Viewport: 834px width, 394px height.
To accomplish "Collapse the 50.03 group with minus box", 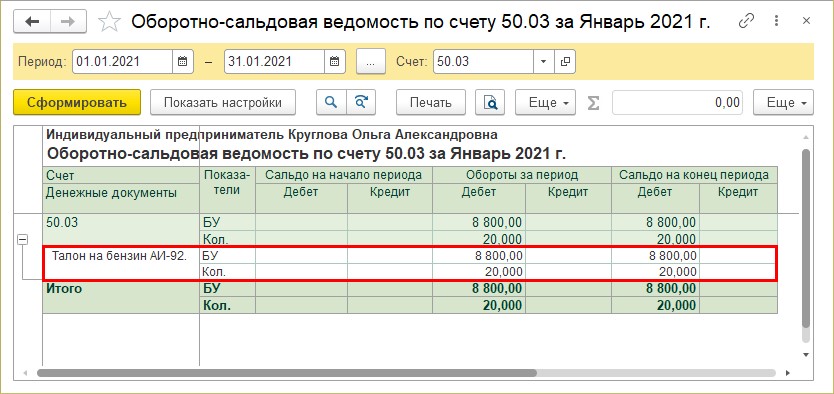I will (22, 240).
